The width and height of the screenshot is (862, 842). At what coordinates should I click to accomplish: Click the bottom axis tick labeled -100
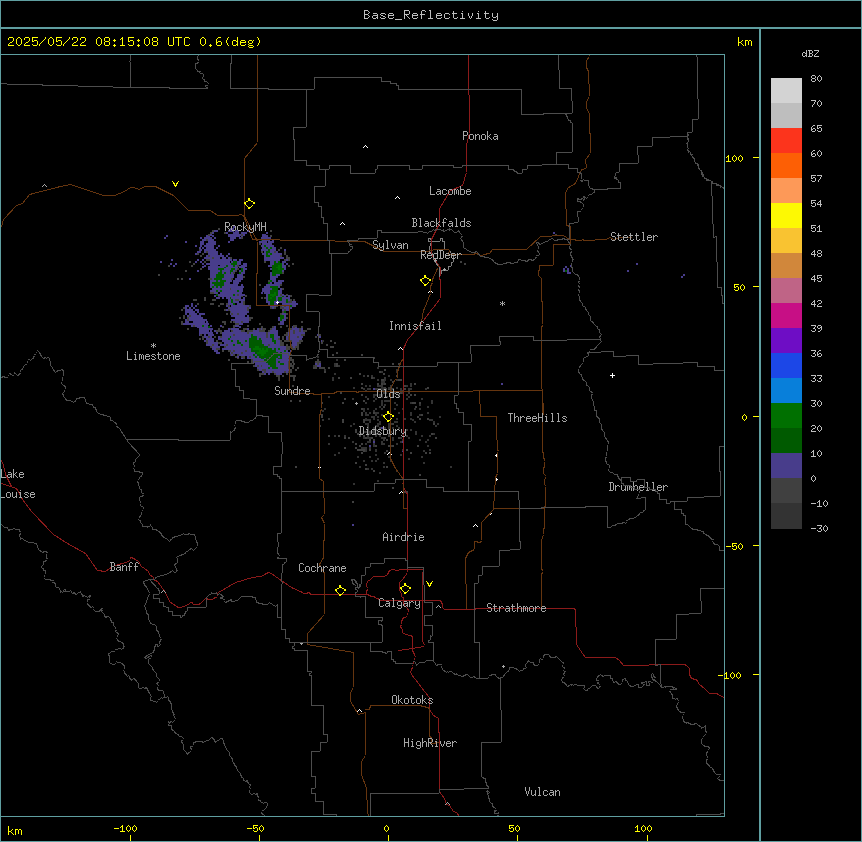pyautogui.click(x=125, y=828)
